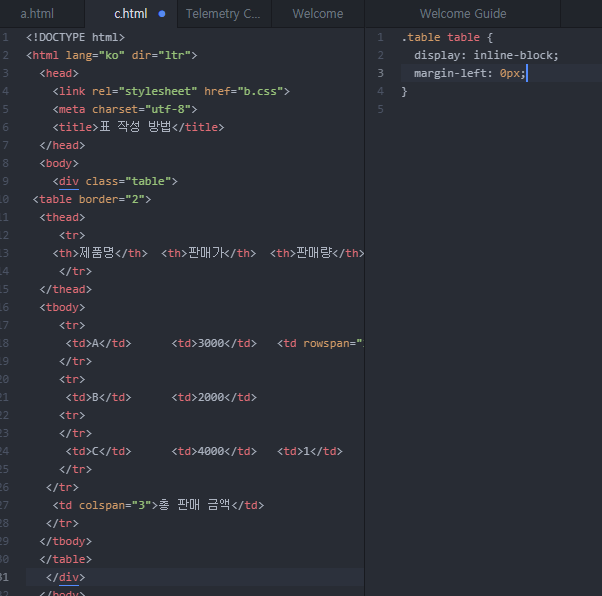
Task: Click the .table table selector line
Action: [x=447, y=37]
